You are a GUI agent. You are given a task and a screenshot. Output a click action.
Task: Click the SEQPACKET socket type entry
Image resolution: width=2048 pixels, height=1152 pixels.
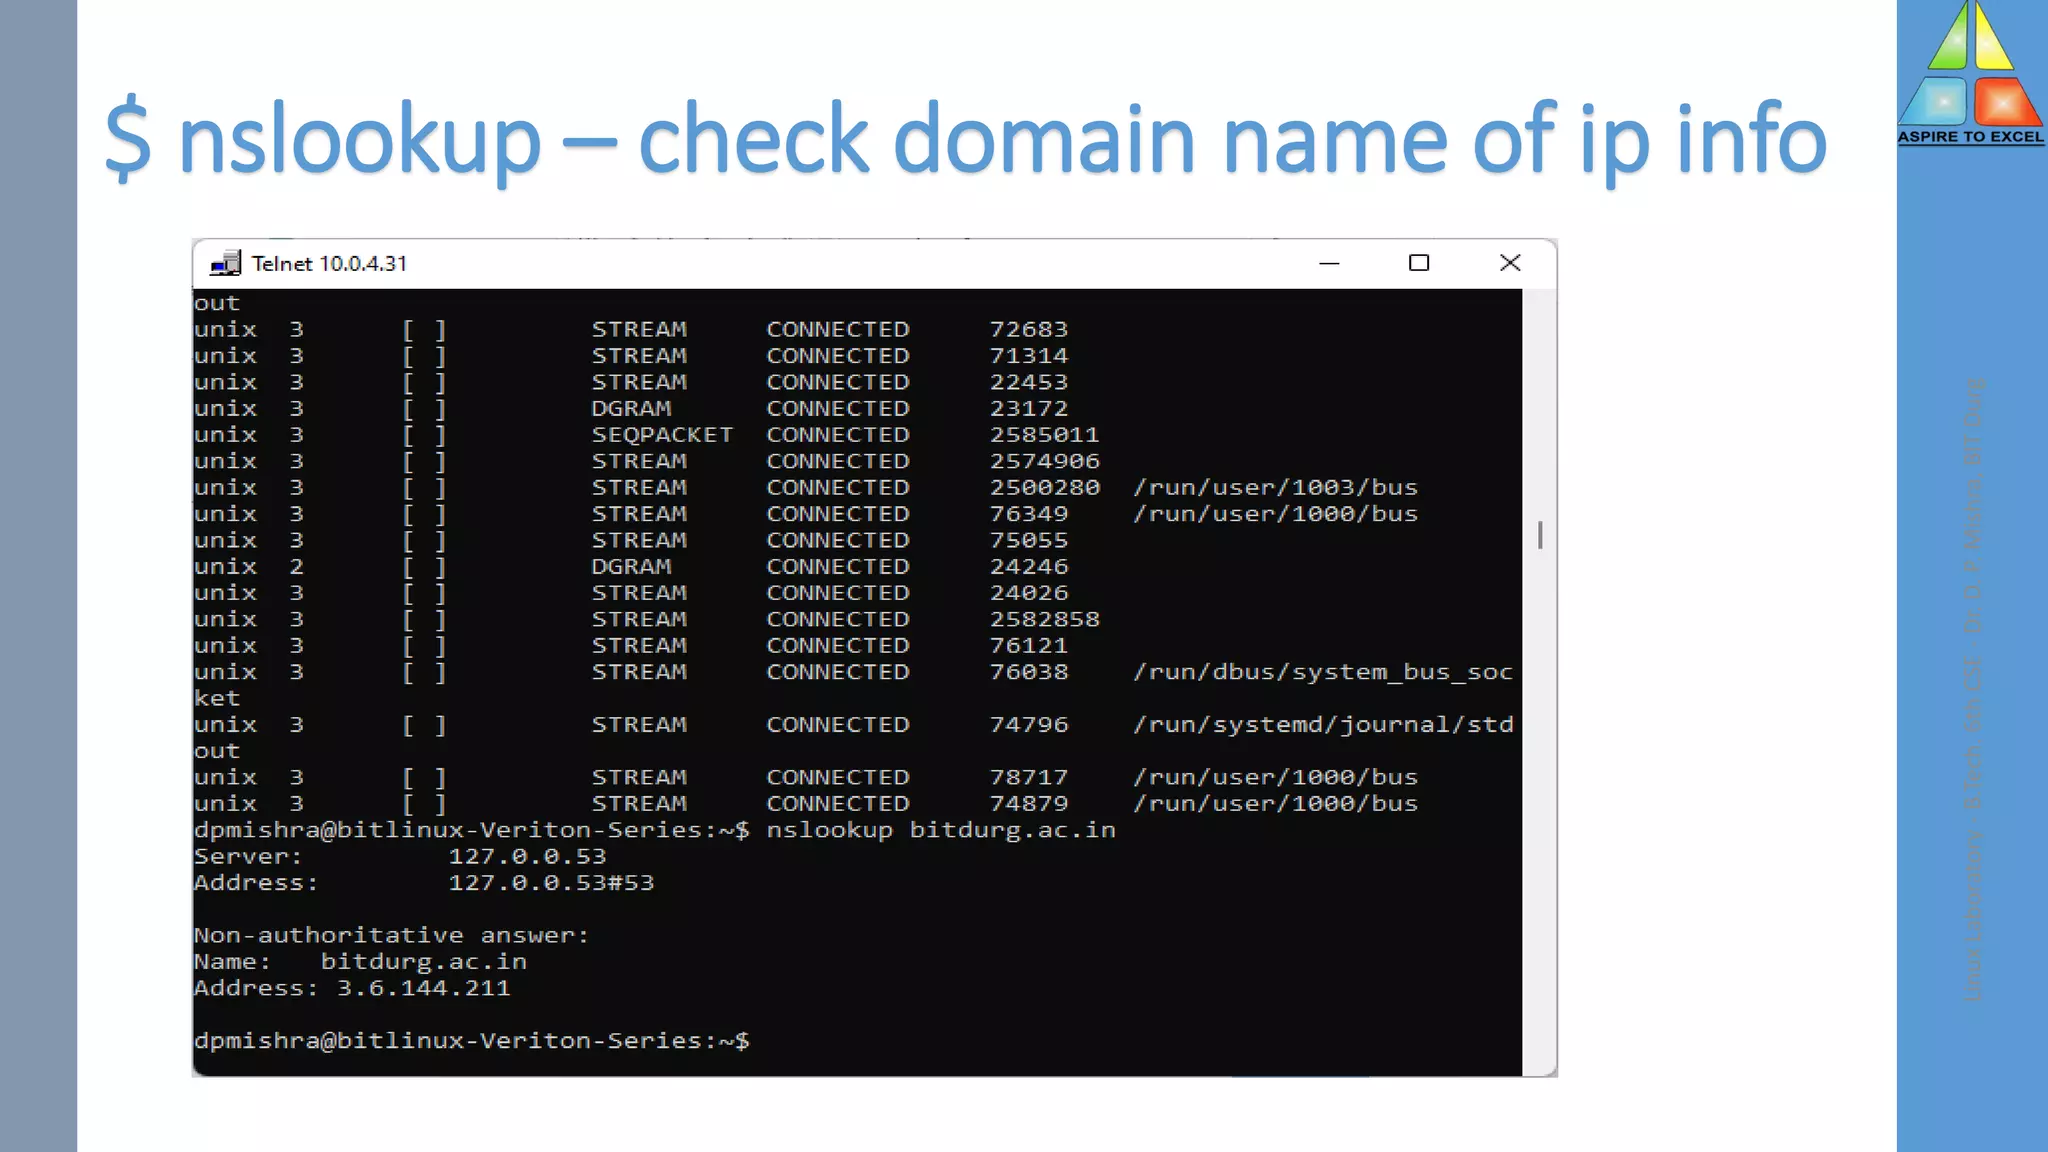click(x=662, y=435)
